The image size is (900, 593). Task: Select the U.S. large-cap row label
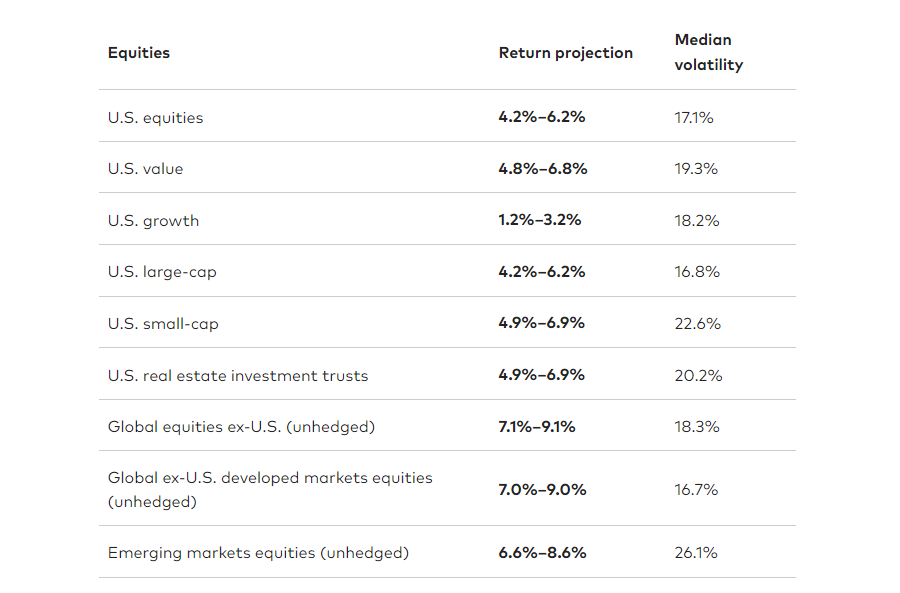pyautogui.click(x=162, y=272)
